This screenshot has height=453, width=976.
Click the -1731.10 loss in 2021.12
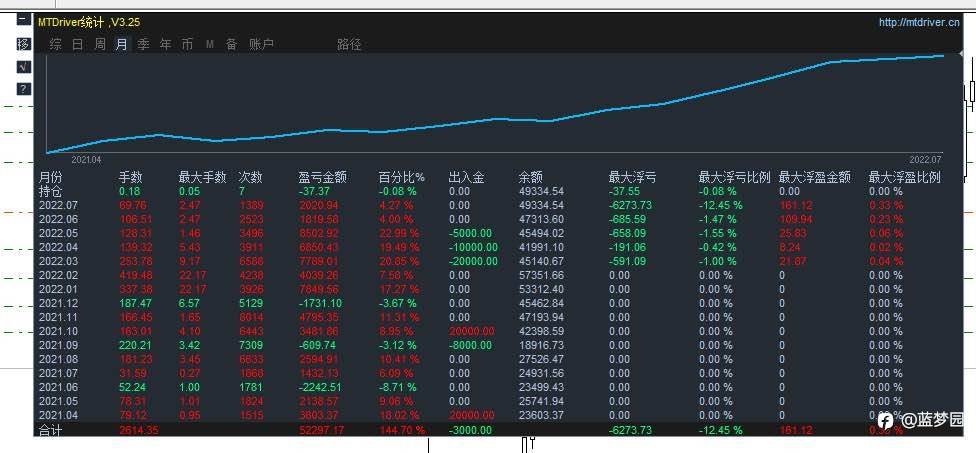321,303
